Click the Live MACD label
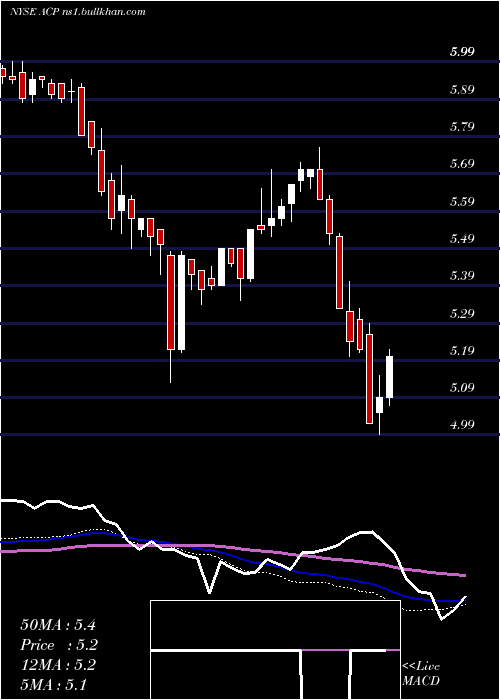500x700 pixels. [421, 673]
